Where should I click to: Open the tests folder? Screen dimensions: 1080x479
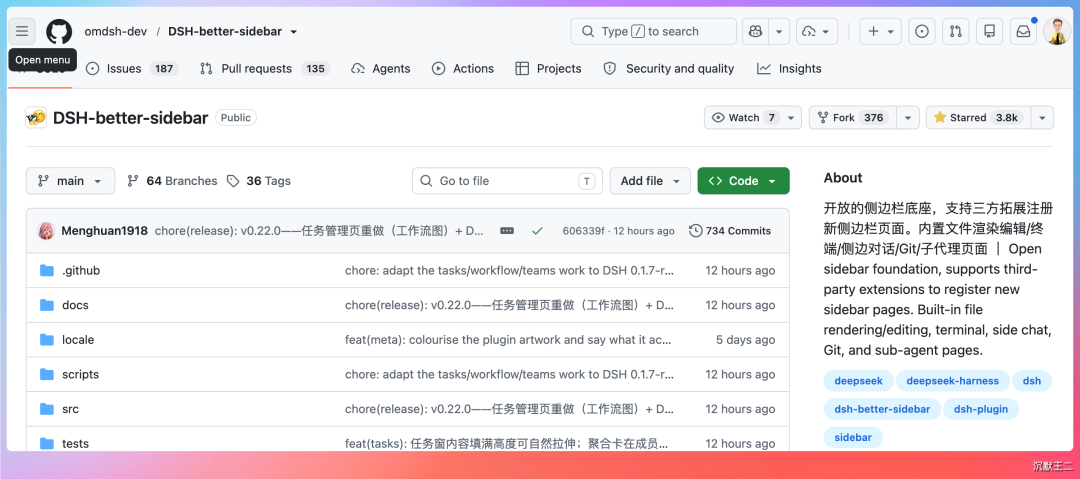coord(75,443)
